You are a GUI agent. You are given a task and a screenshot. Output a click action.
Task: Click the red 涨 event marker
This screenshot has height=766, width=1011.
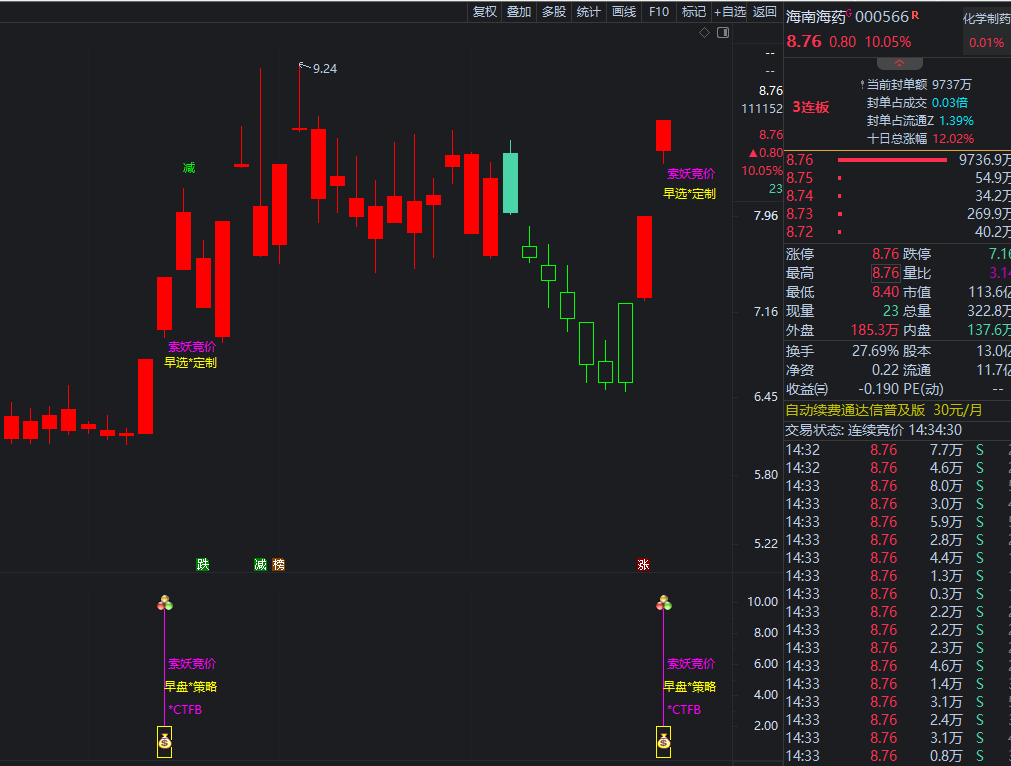pyautogui.click(x=644, y=565)
